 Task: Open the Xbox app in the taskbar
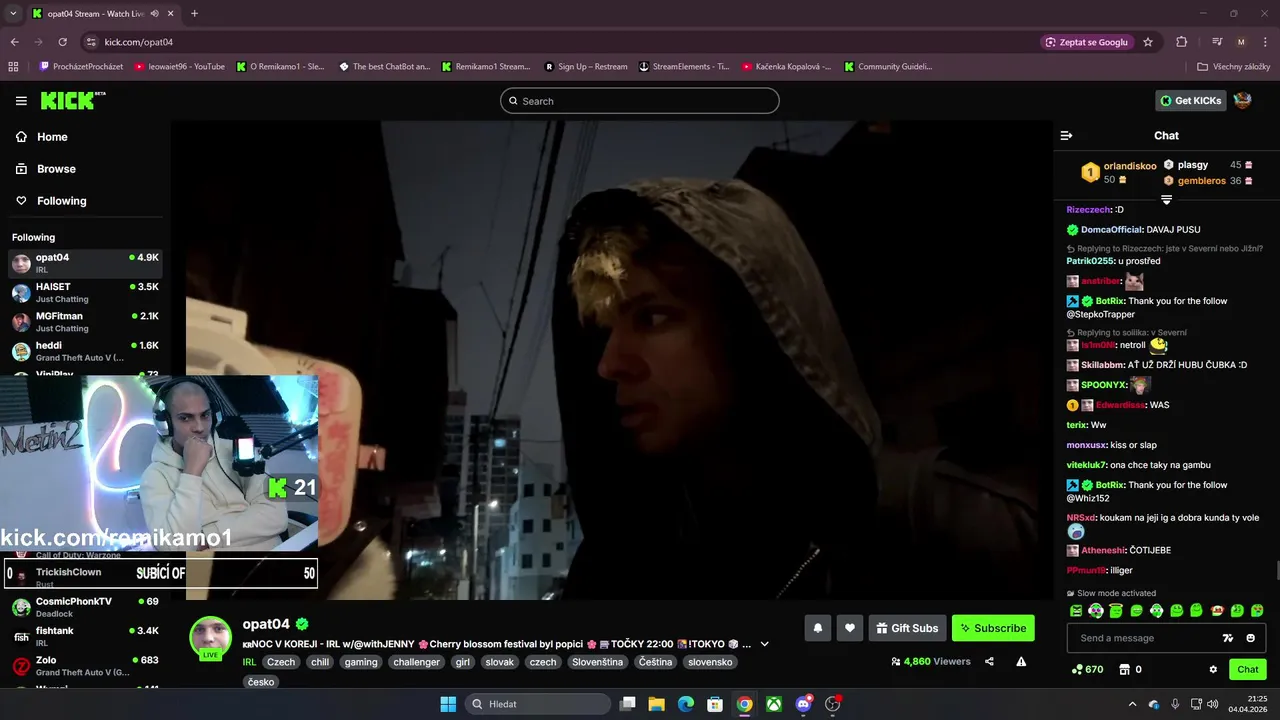(x=774, y=704)
